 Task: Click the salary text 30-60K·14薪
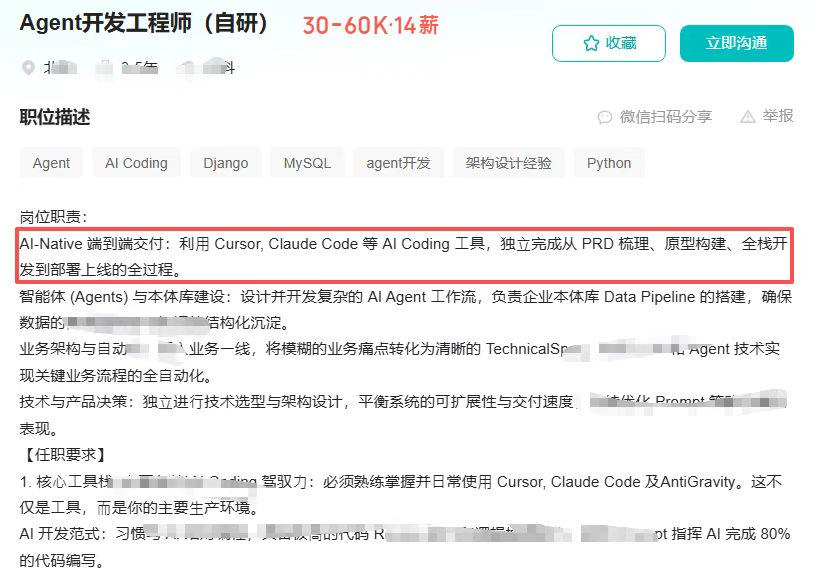tap(370, 25)
